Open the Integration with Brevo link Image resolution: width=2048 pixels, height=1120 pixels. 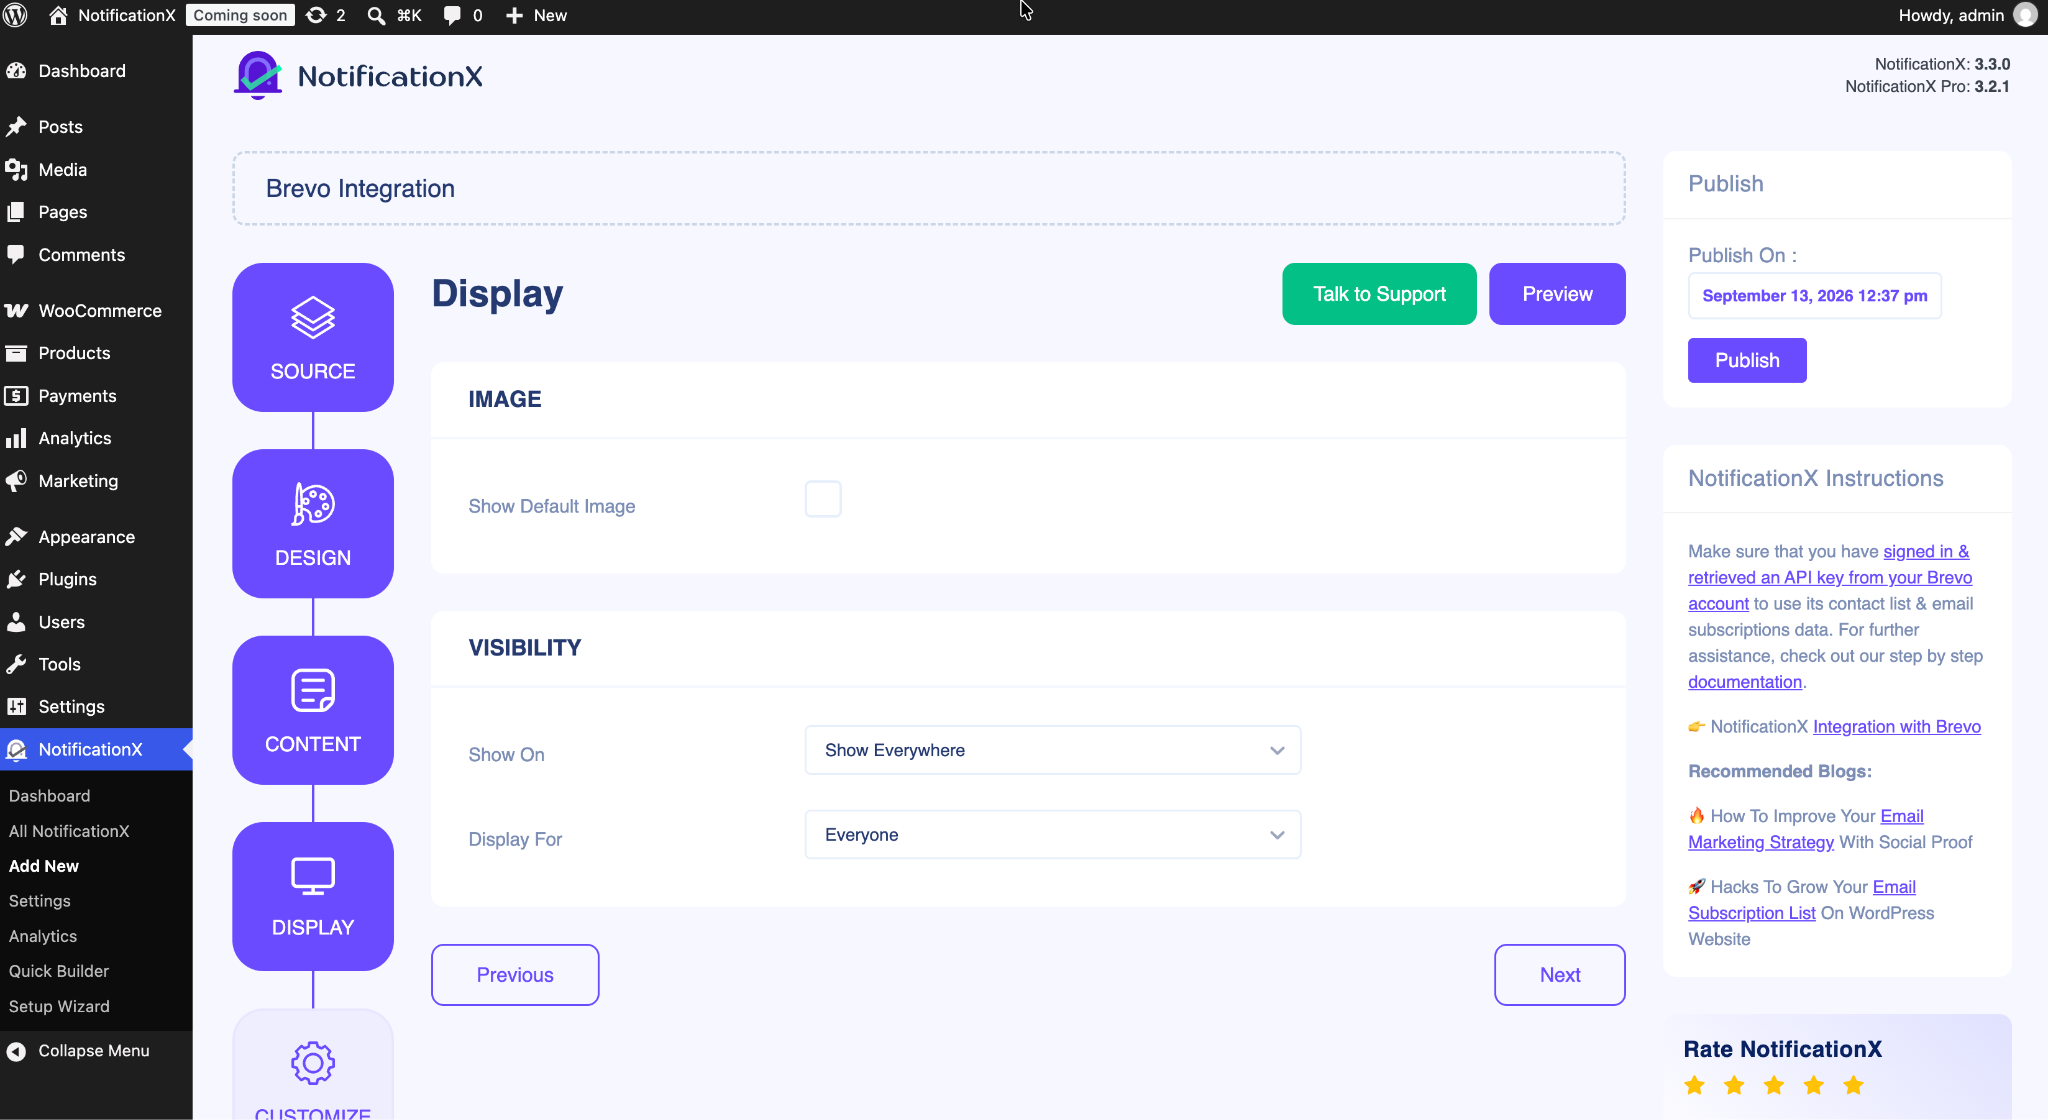click(x=1897, y=727)
